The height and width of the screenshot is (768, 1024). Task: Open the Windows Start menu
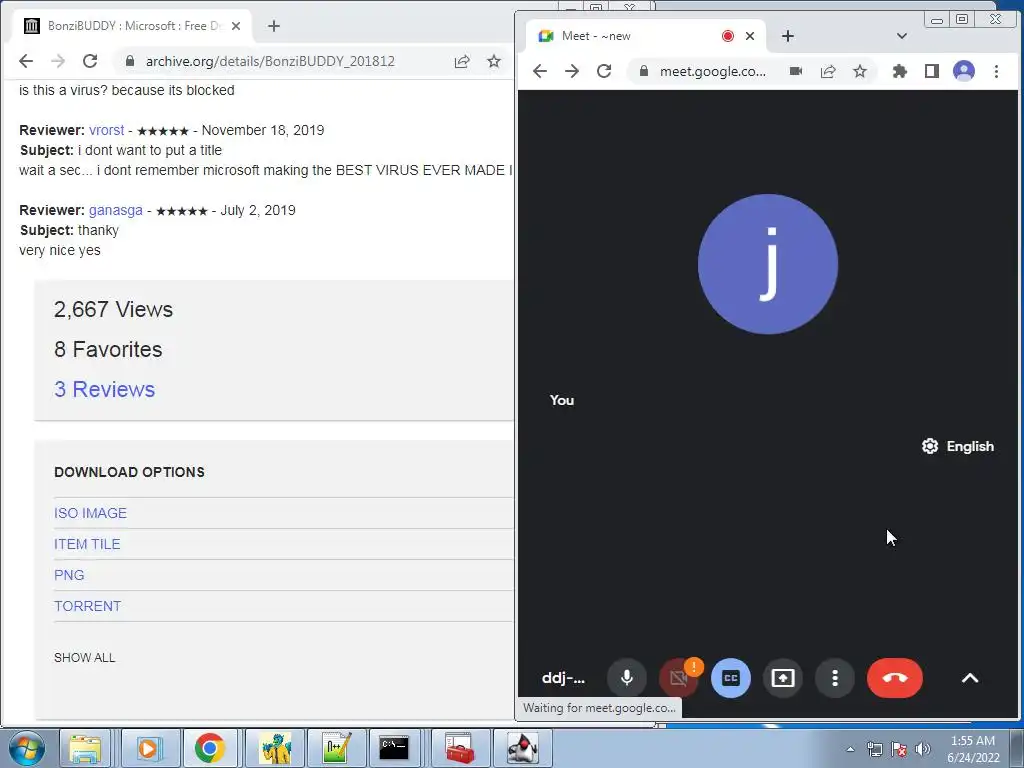(26, 748)
